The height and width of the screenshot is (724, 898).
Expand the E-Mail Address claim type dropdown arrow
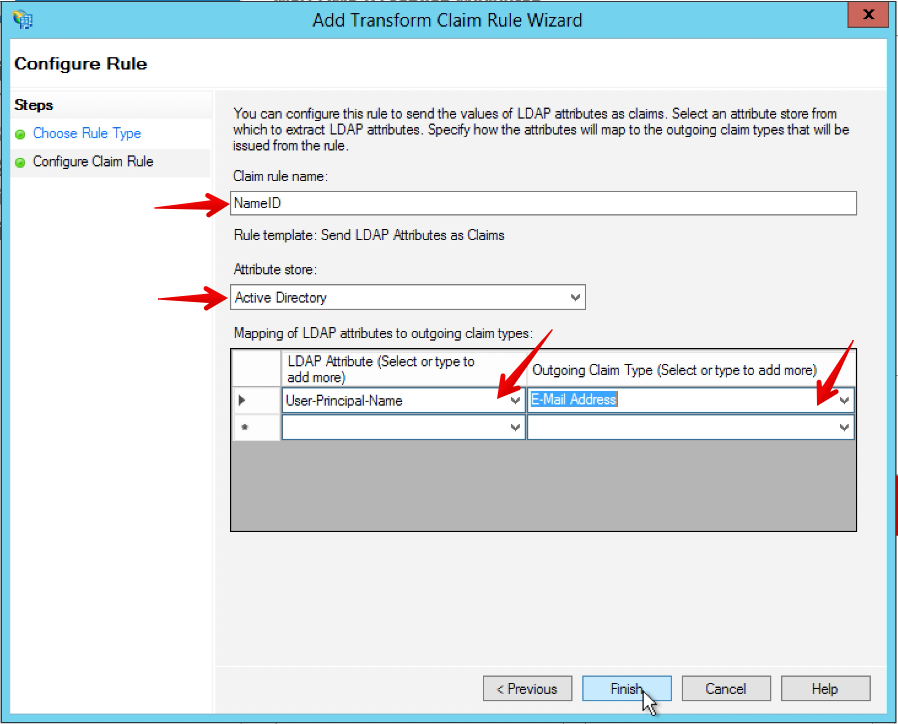tap(845, 400)
